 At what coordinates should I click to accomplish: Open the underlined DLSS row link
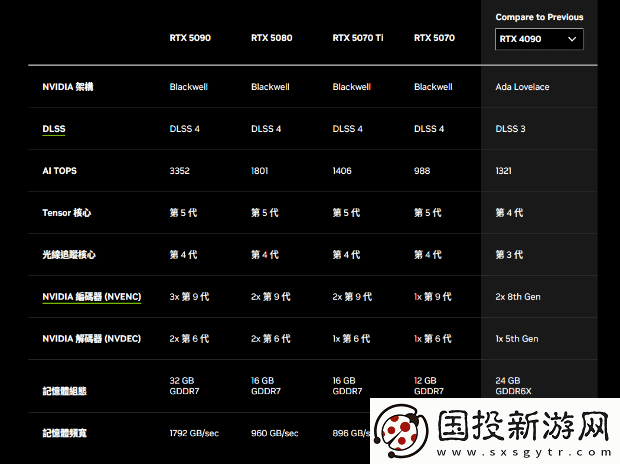[x=54, y=129]
